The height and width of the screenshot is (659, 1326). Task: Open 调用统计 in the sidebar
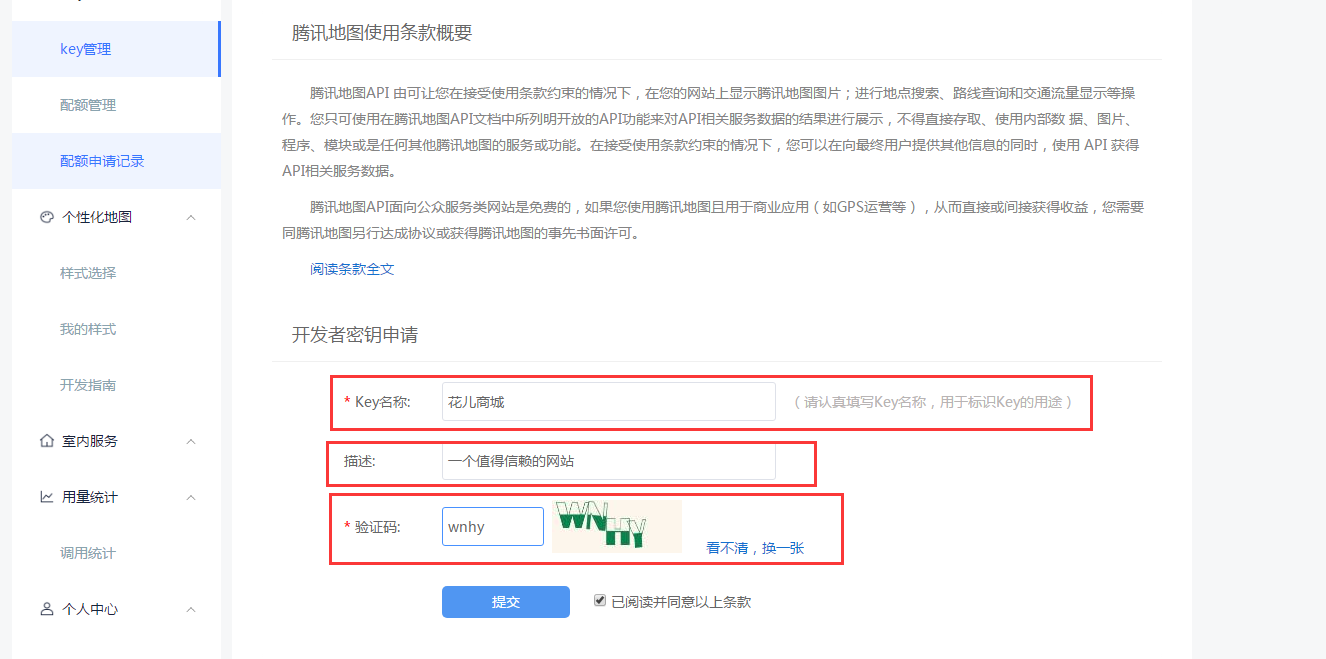tap(88, 553)
